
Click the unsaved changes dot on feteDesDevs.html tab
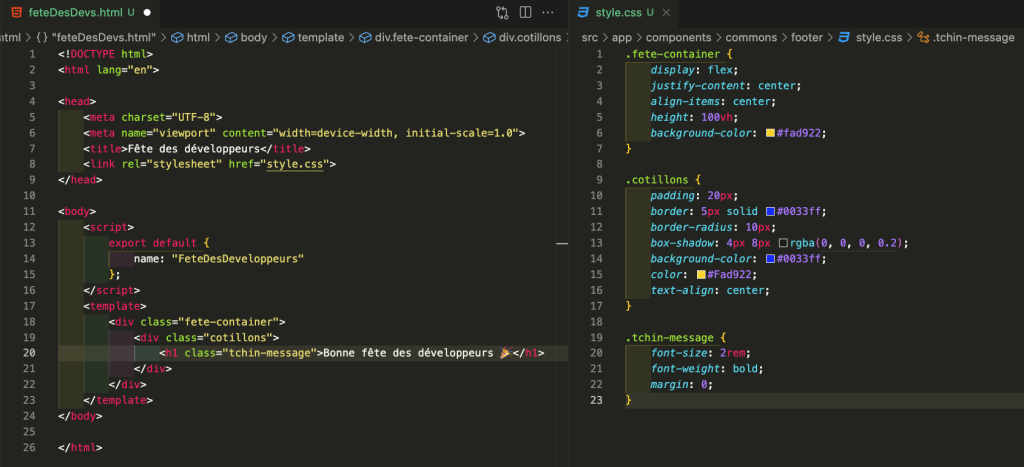pyautogui.click(x=147, y=12)
